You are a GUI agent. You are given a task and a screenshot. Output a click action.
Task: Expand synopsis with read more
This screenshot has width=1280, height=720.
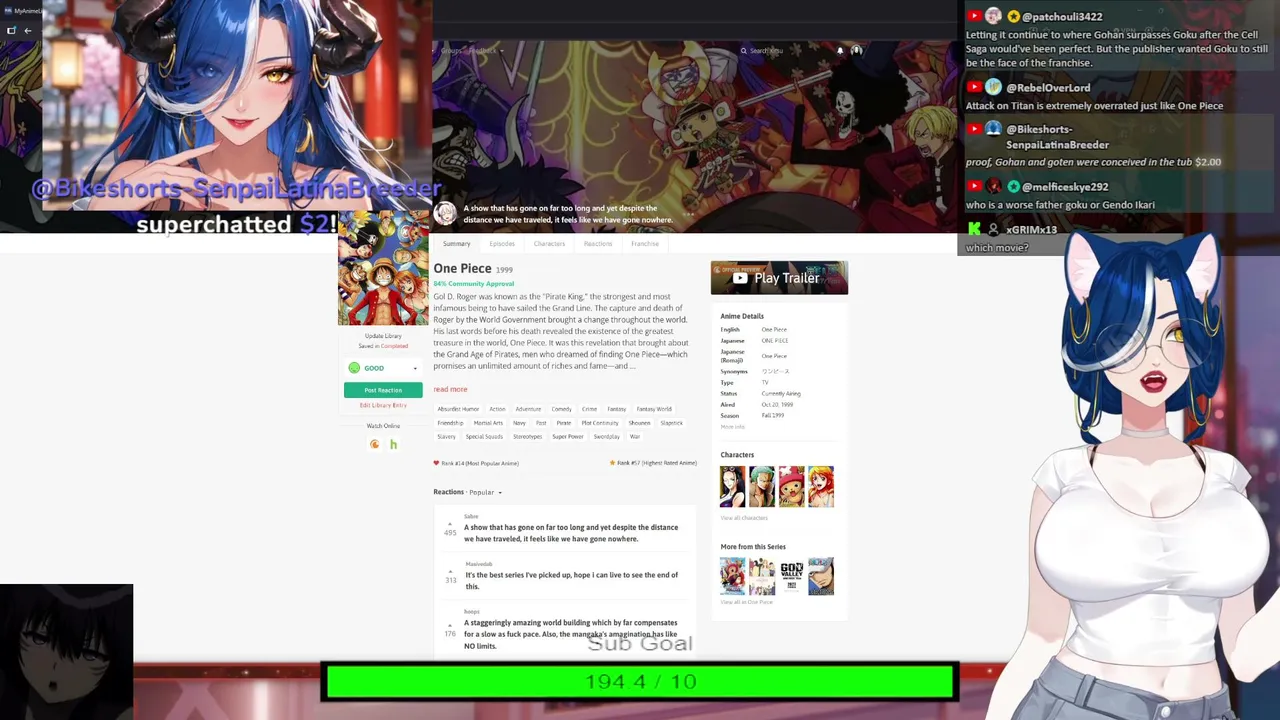(450, 389)
